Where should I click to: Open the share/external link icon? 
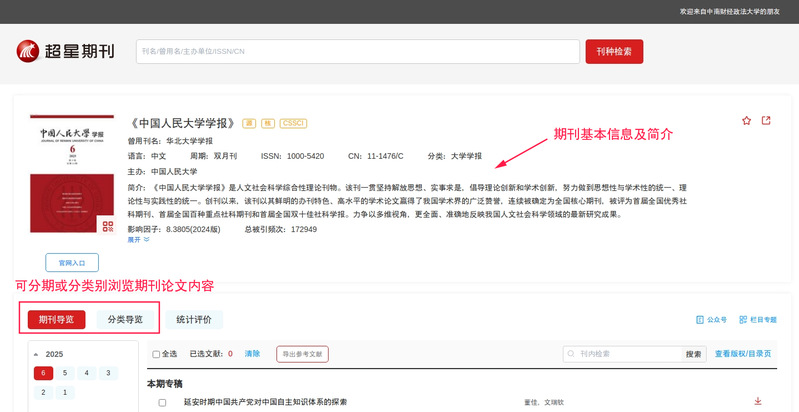(766, 121)
